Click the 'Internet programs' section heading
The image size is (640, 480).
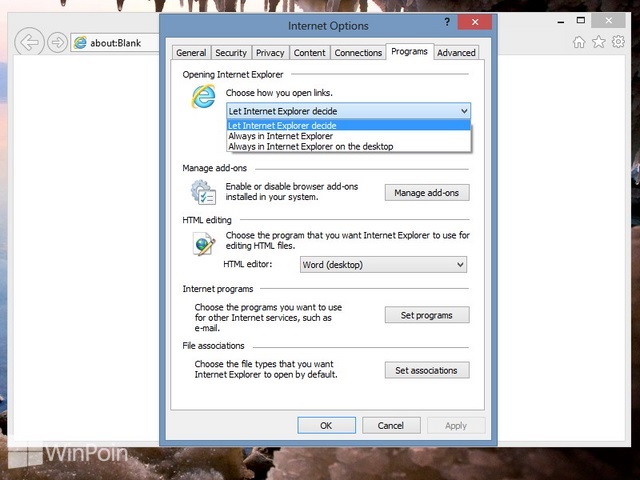point(218,289)
